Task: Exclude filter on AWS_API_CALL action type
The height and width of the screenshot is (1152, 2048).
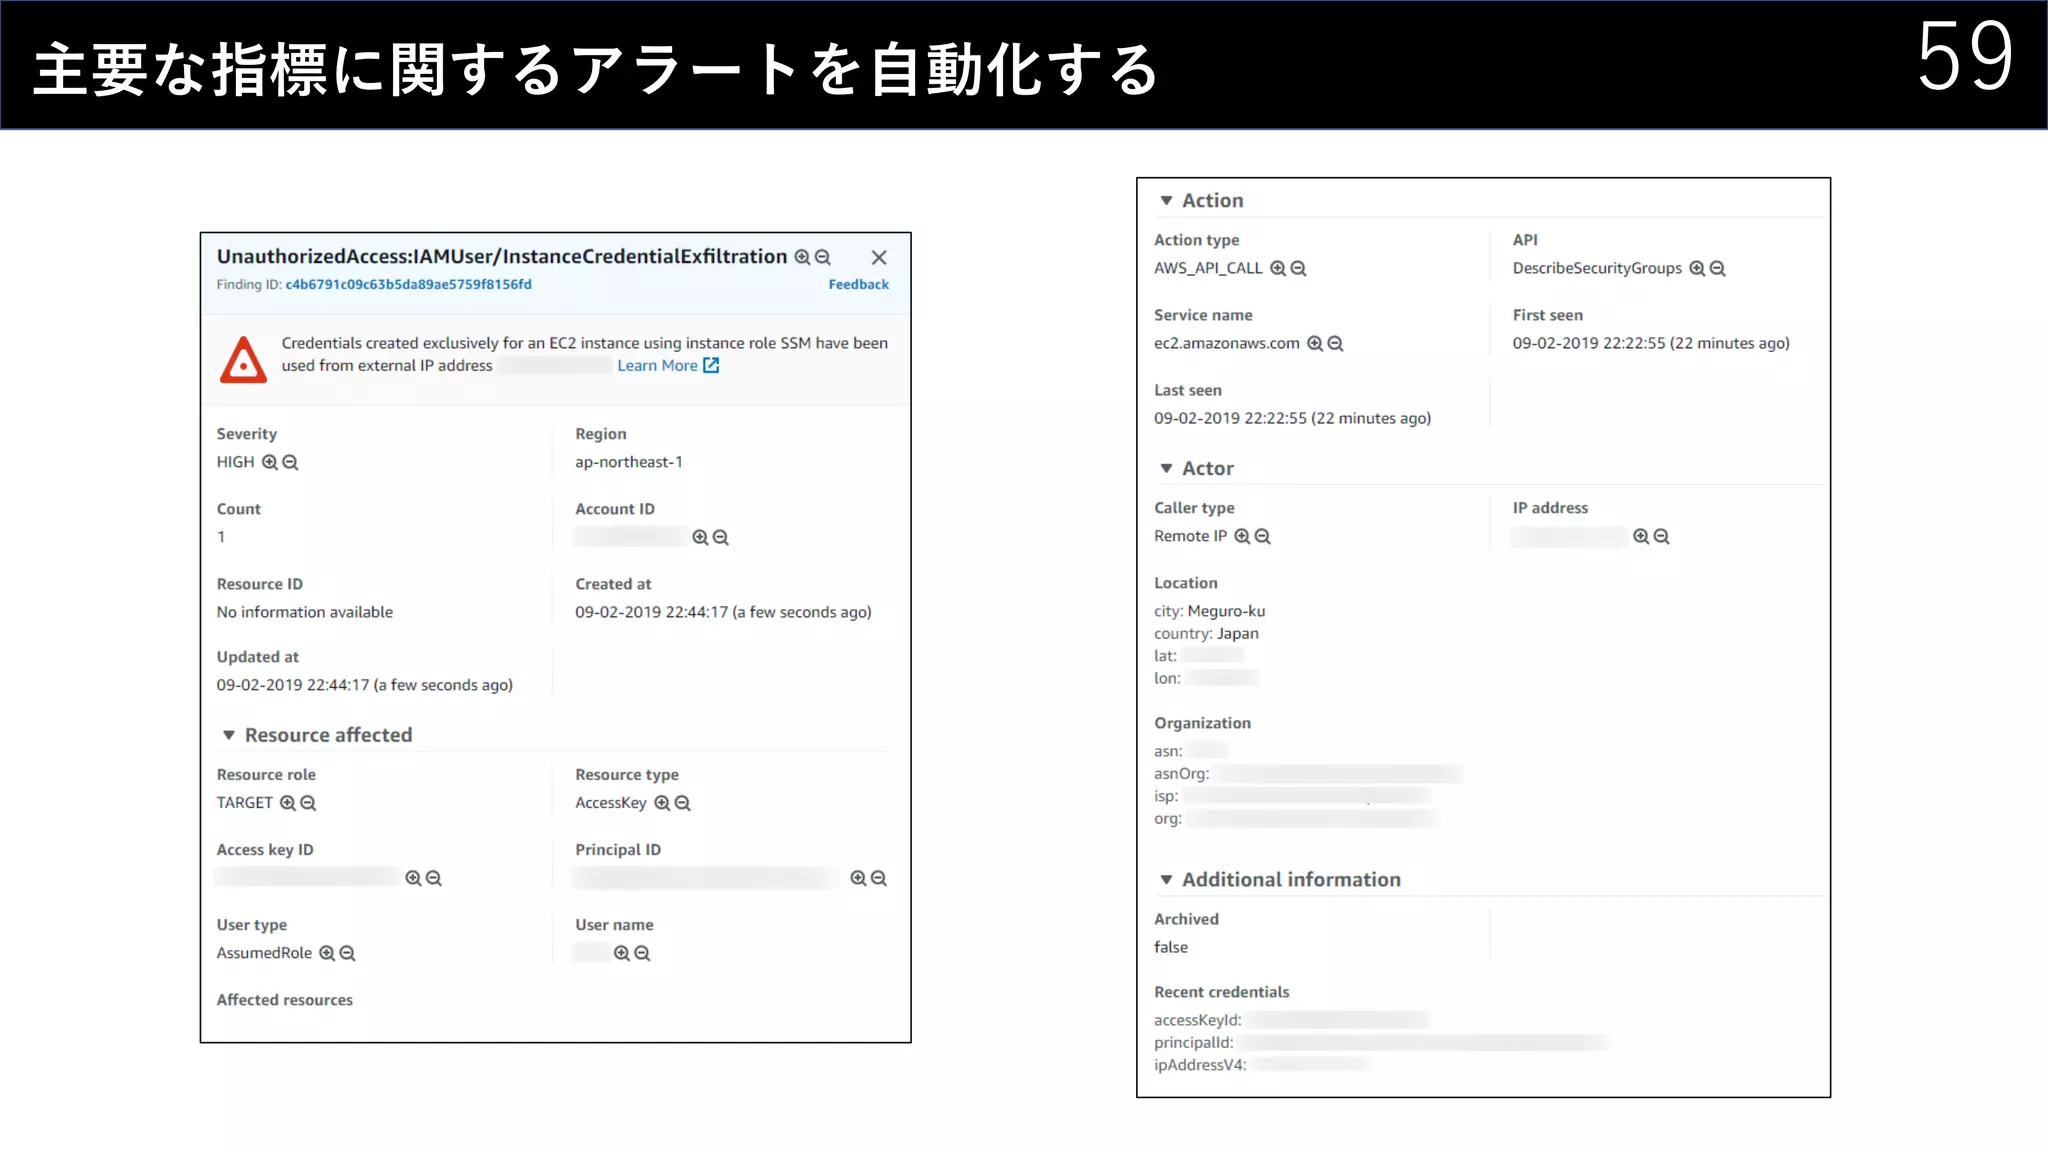Action: [x=1298, y=268]
